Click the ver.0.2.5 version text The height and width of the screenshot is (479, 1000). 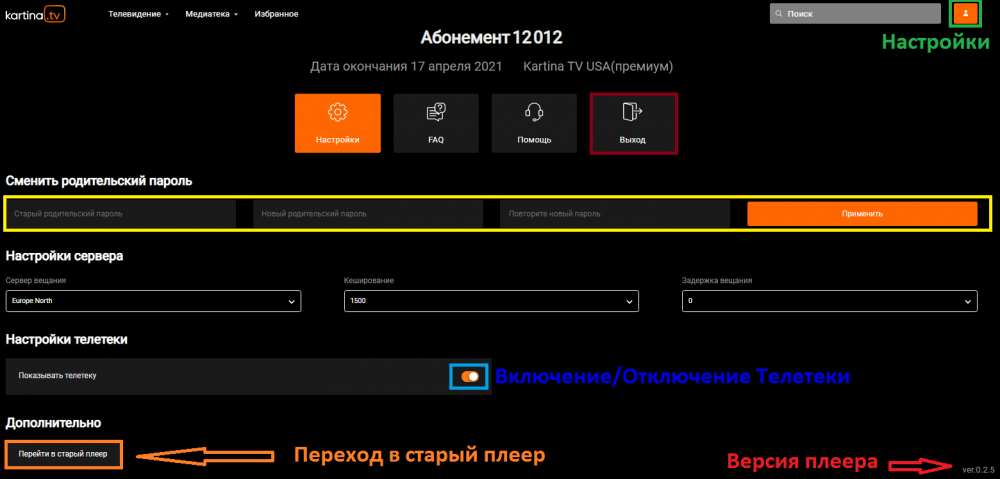pos(978,469)
